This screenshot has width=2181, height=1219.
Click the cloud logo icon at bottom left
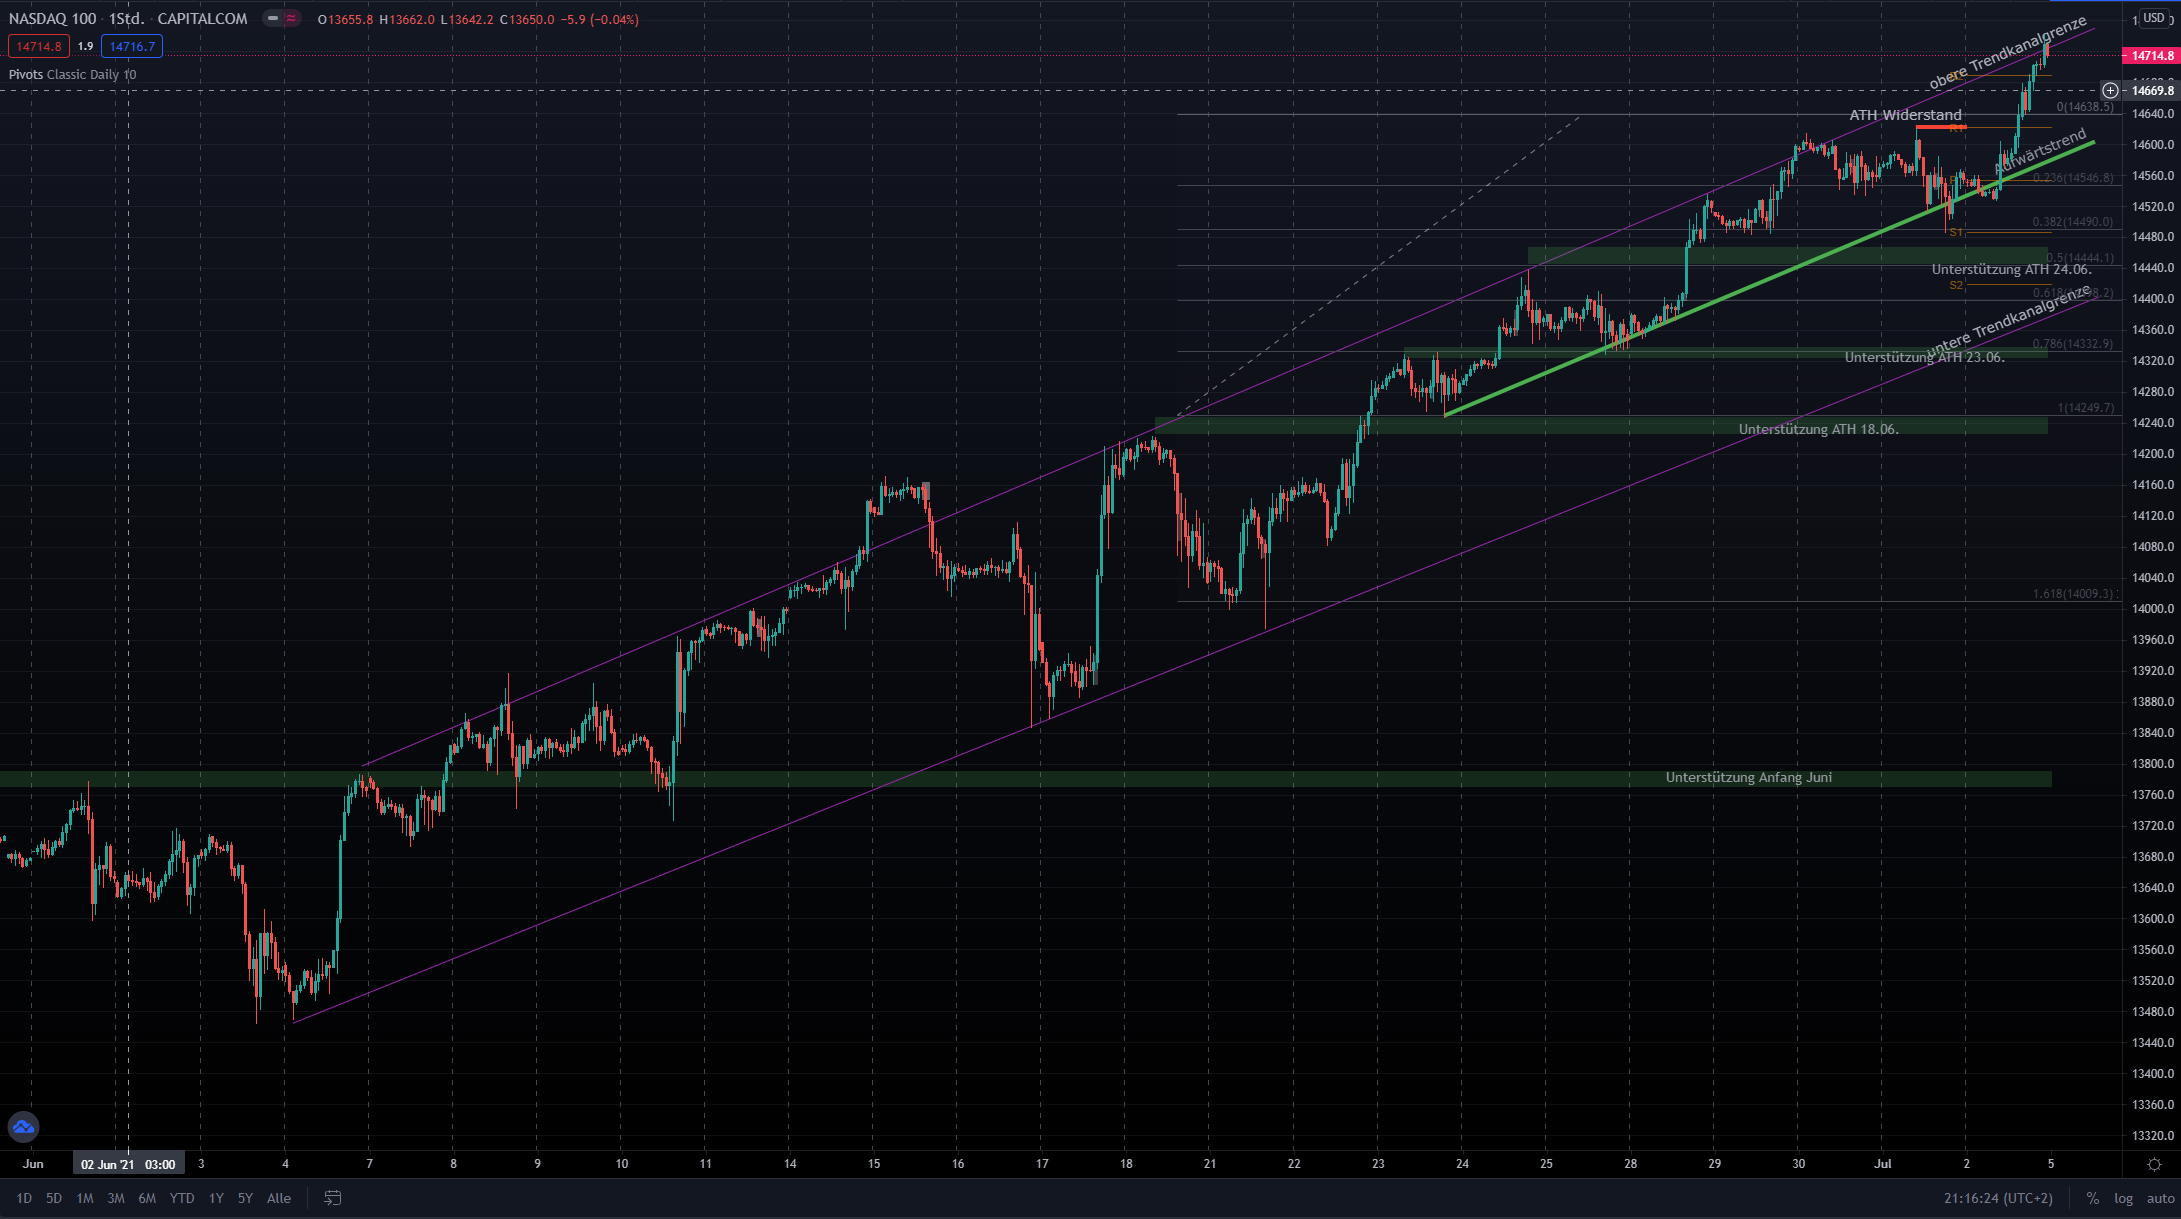[23, 1127]
